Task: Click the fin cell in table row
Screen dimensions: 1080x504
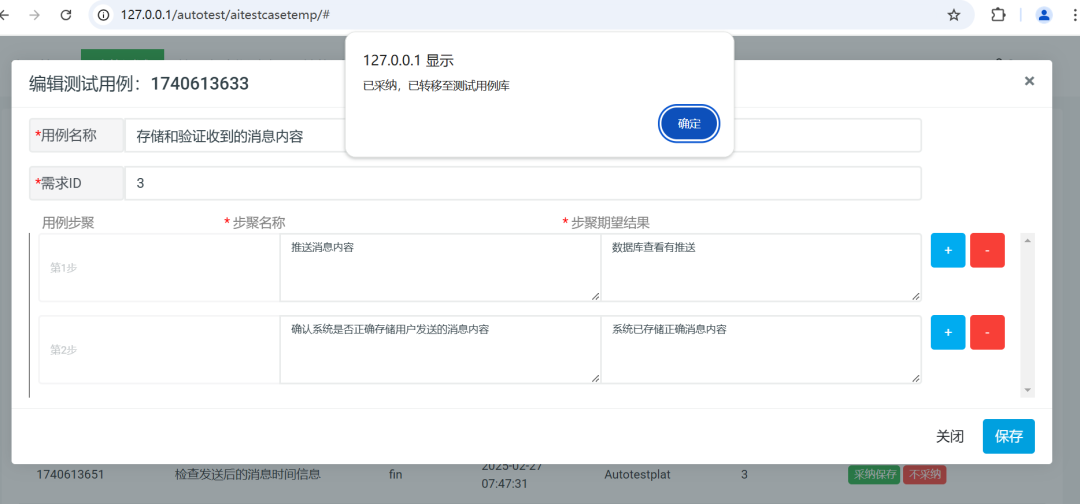Action: click(x=395, y=474)
